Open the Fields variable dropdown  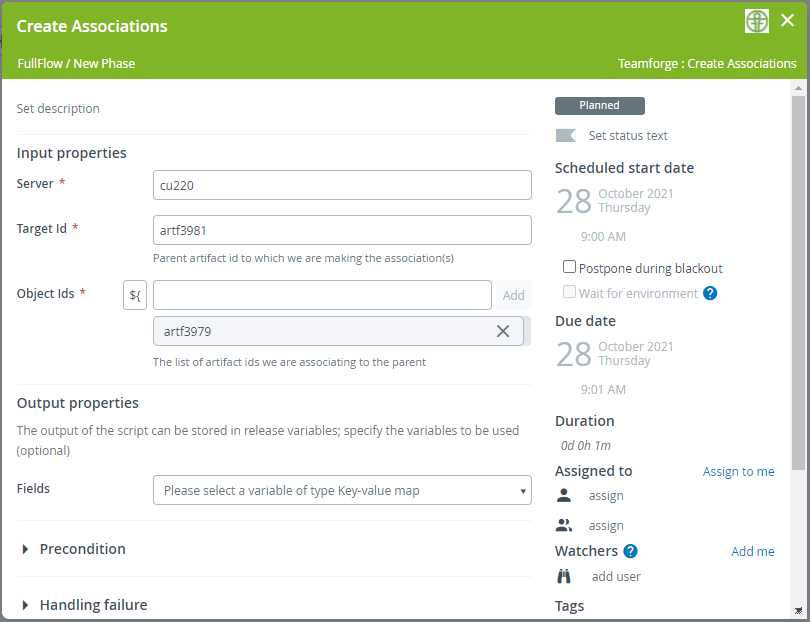point(342,490)
